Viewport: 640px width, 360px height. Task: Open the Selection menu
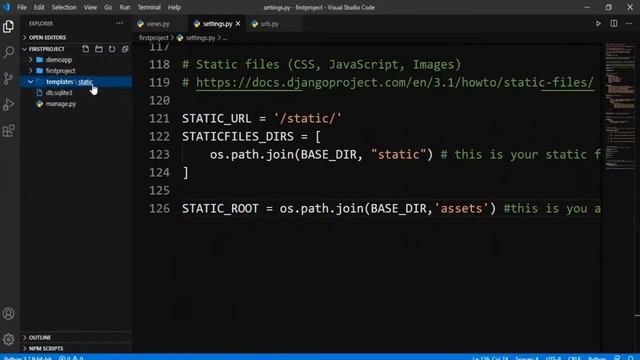point(64,7)
